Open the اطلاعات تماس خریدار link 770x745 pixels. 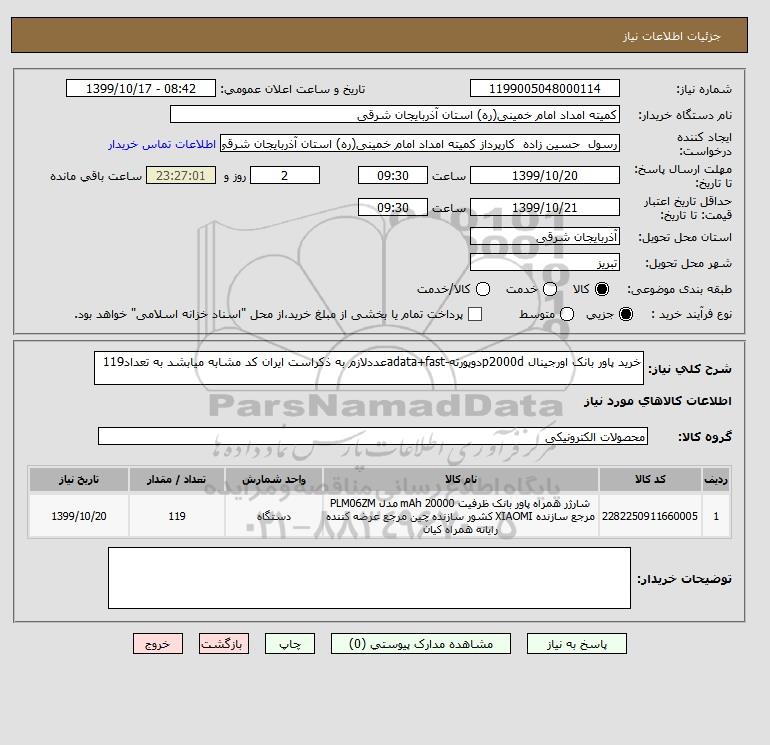162,144
